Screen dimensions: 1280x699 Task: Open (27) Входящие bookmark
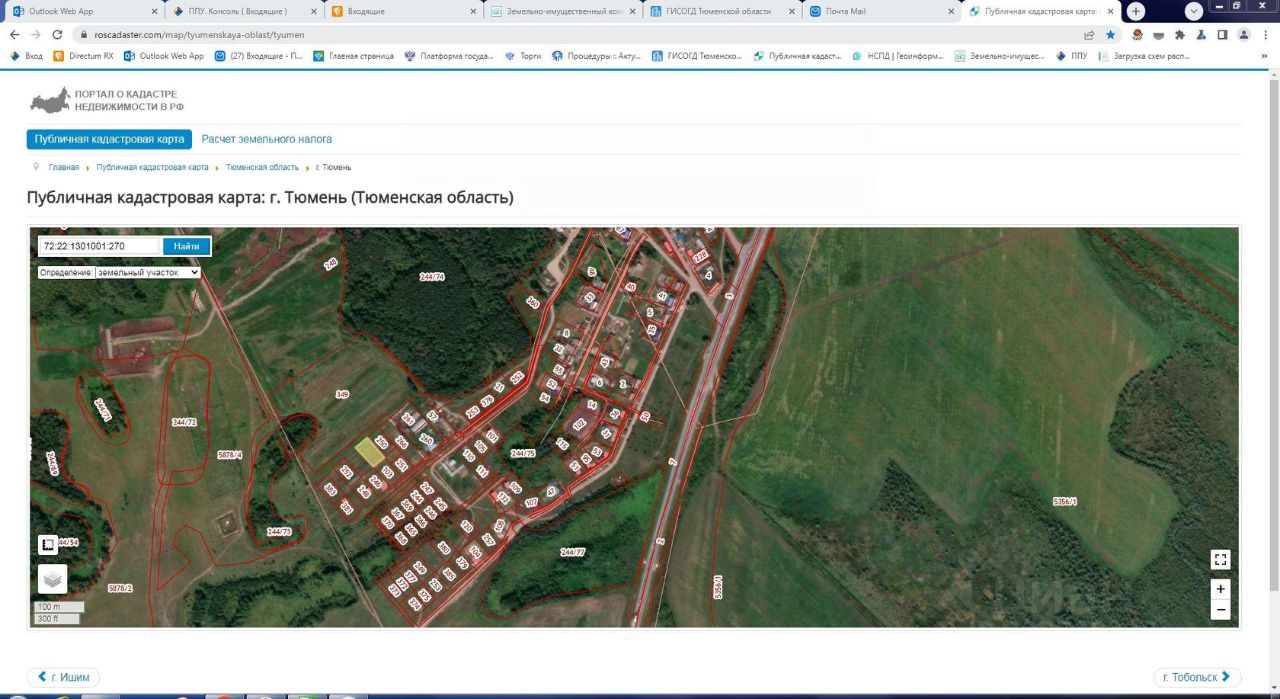click(259, 56)
